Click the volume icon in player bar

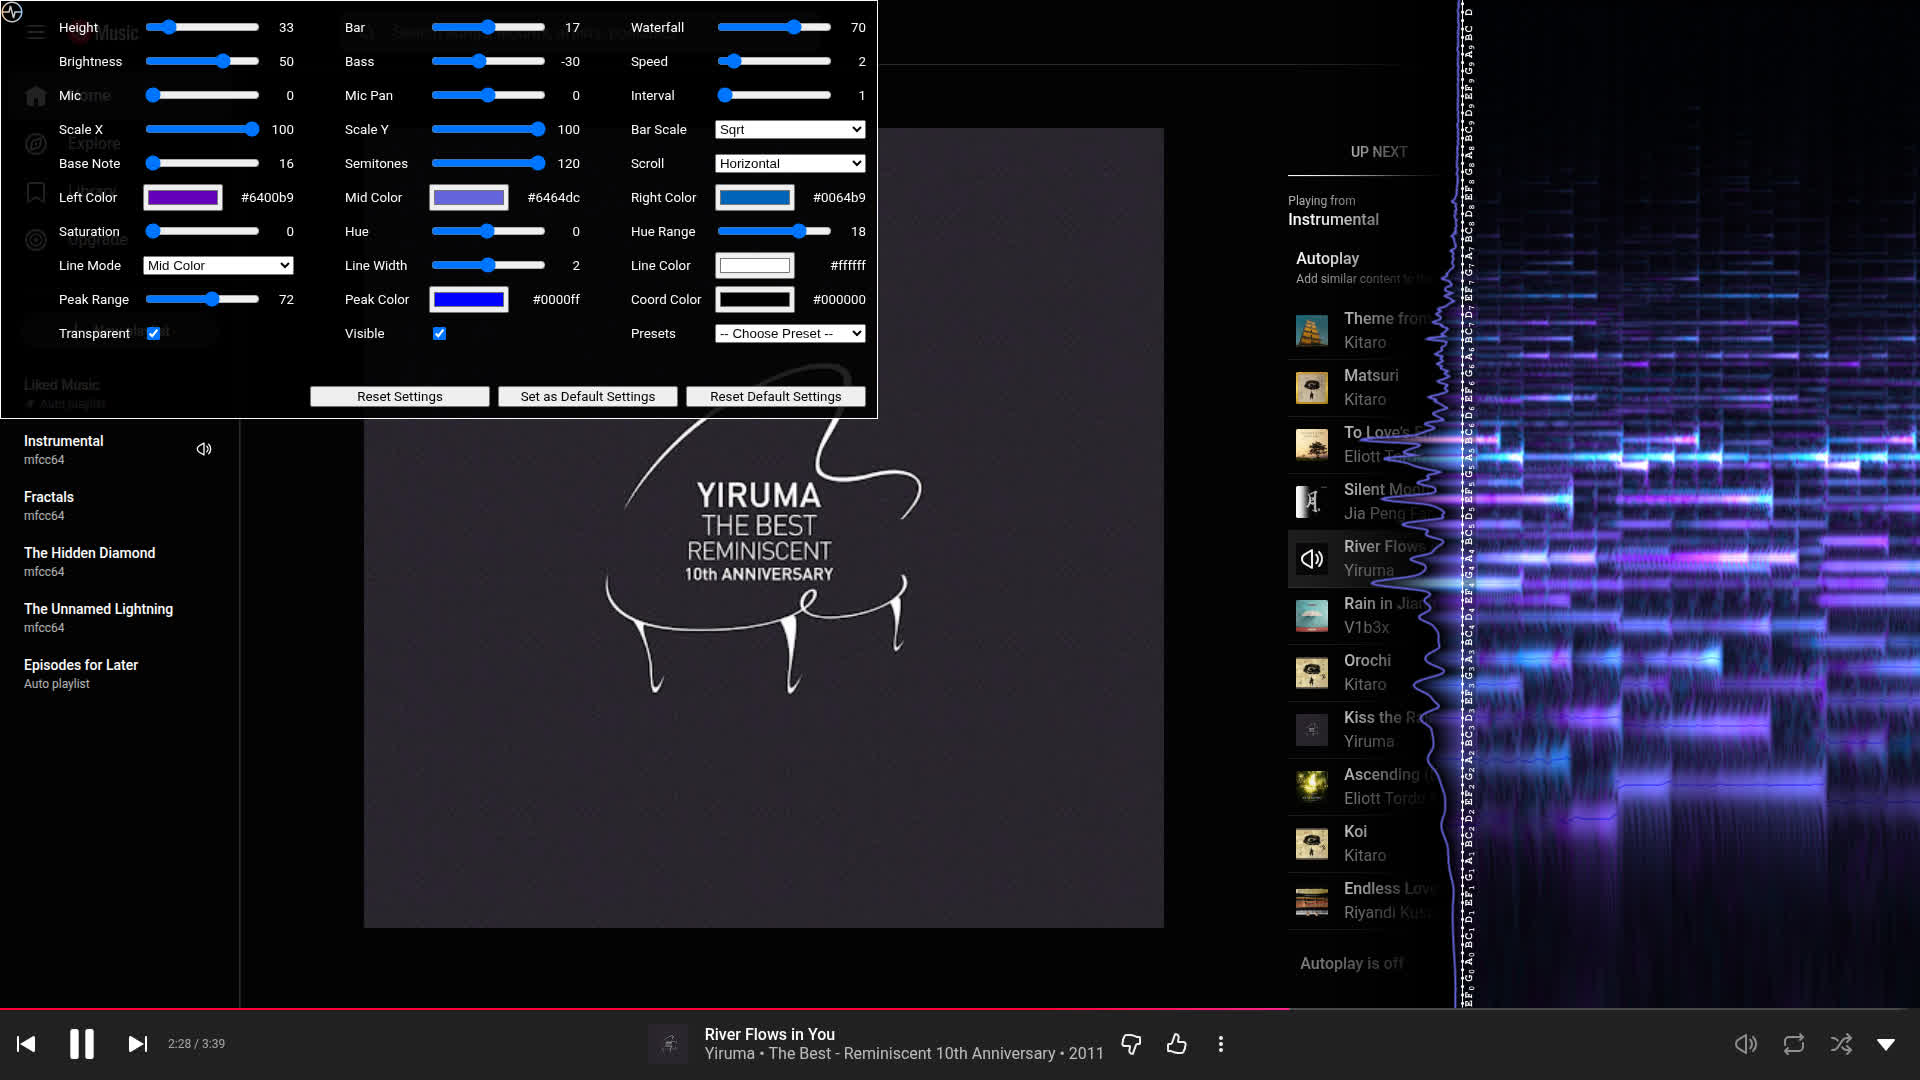tap(1746, 1044)
